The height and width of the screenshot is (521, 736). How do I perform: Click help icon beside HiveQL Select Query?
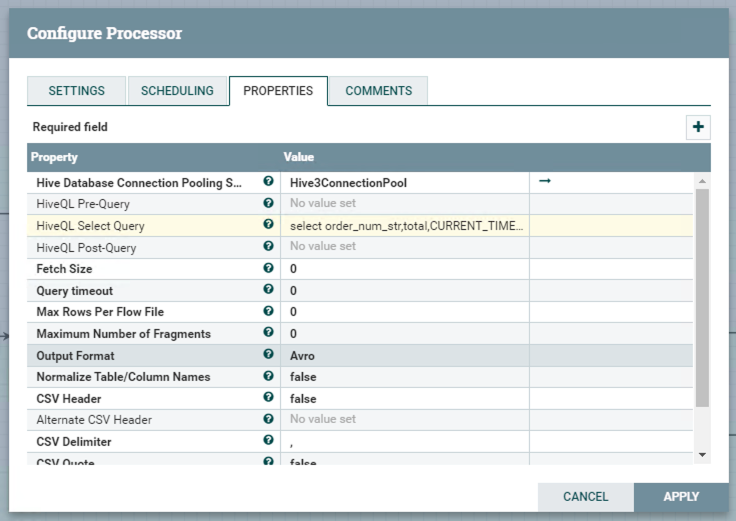tap(268, 225)
